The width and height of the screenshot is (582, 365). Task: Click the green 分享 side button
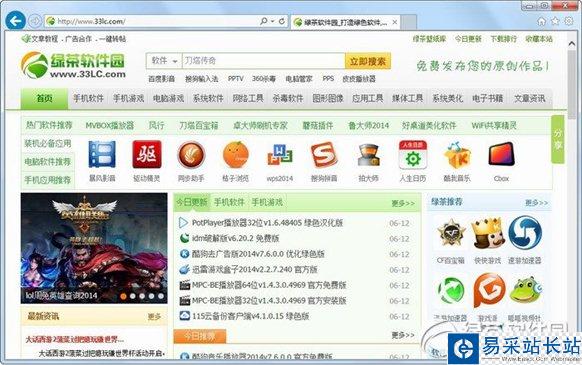pos(558,139)
